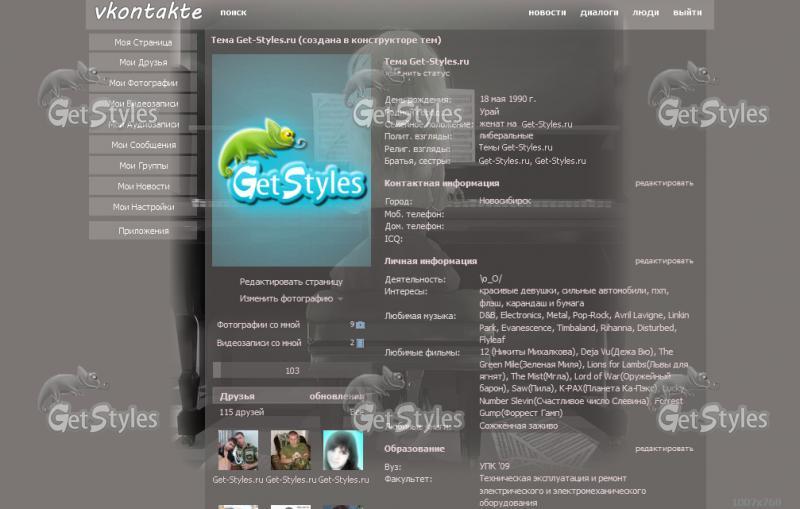The height and width of the screenshot is (509, 800).
Task: Open photos with me camera icon
Action: (360, 325)
